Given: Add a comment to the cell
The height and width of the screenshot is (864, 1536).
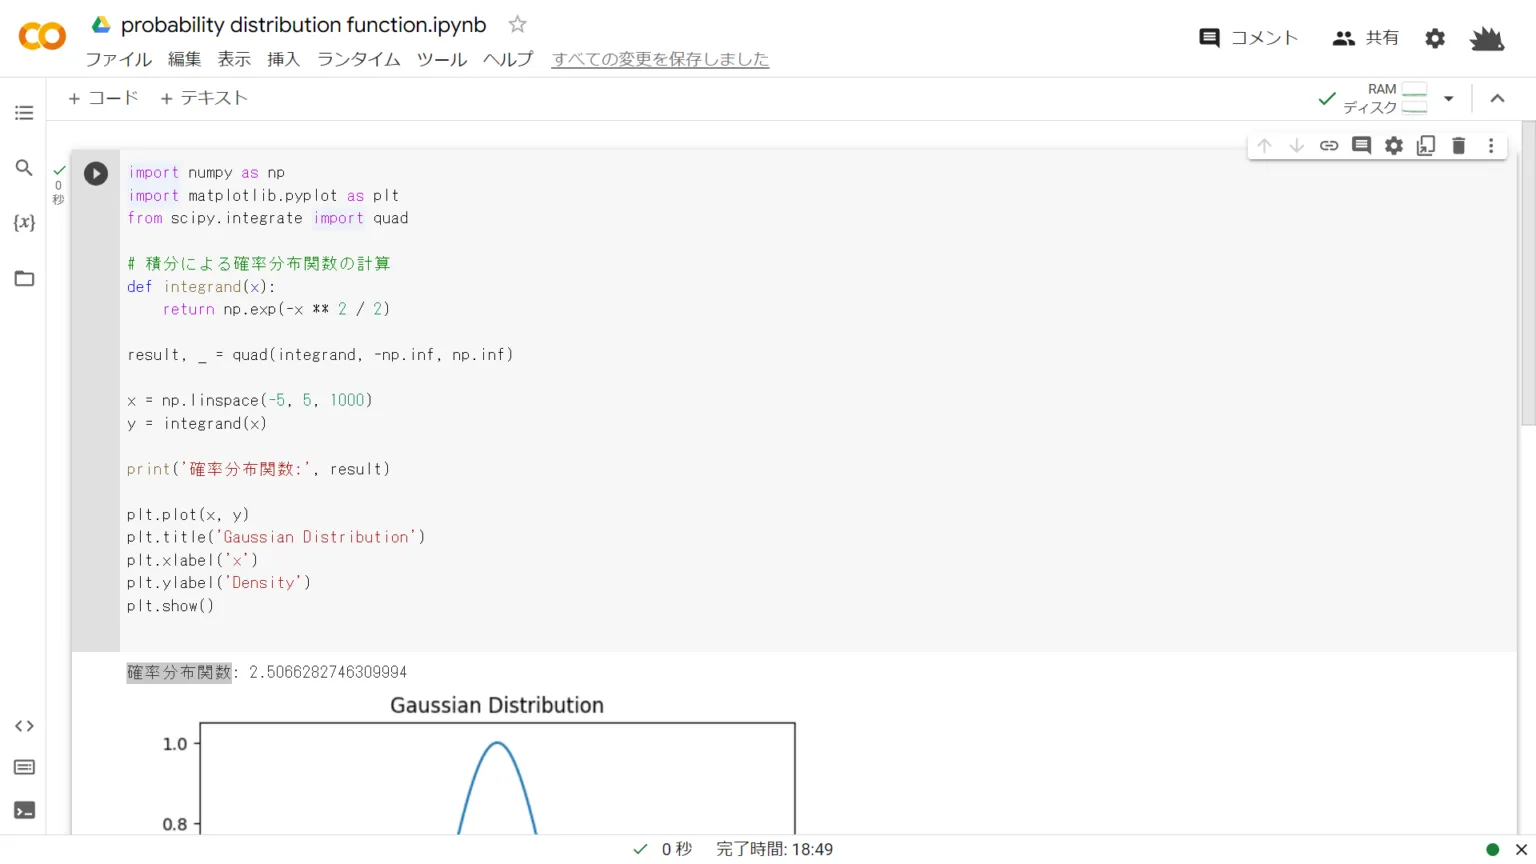Looking at the screenshot, I should (x=1361, y=146).
